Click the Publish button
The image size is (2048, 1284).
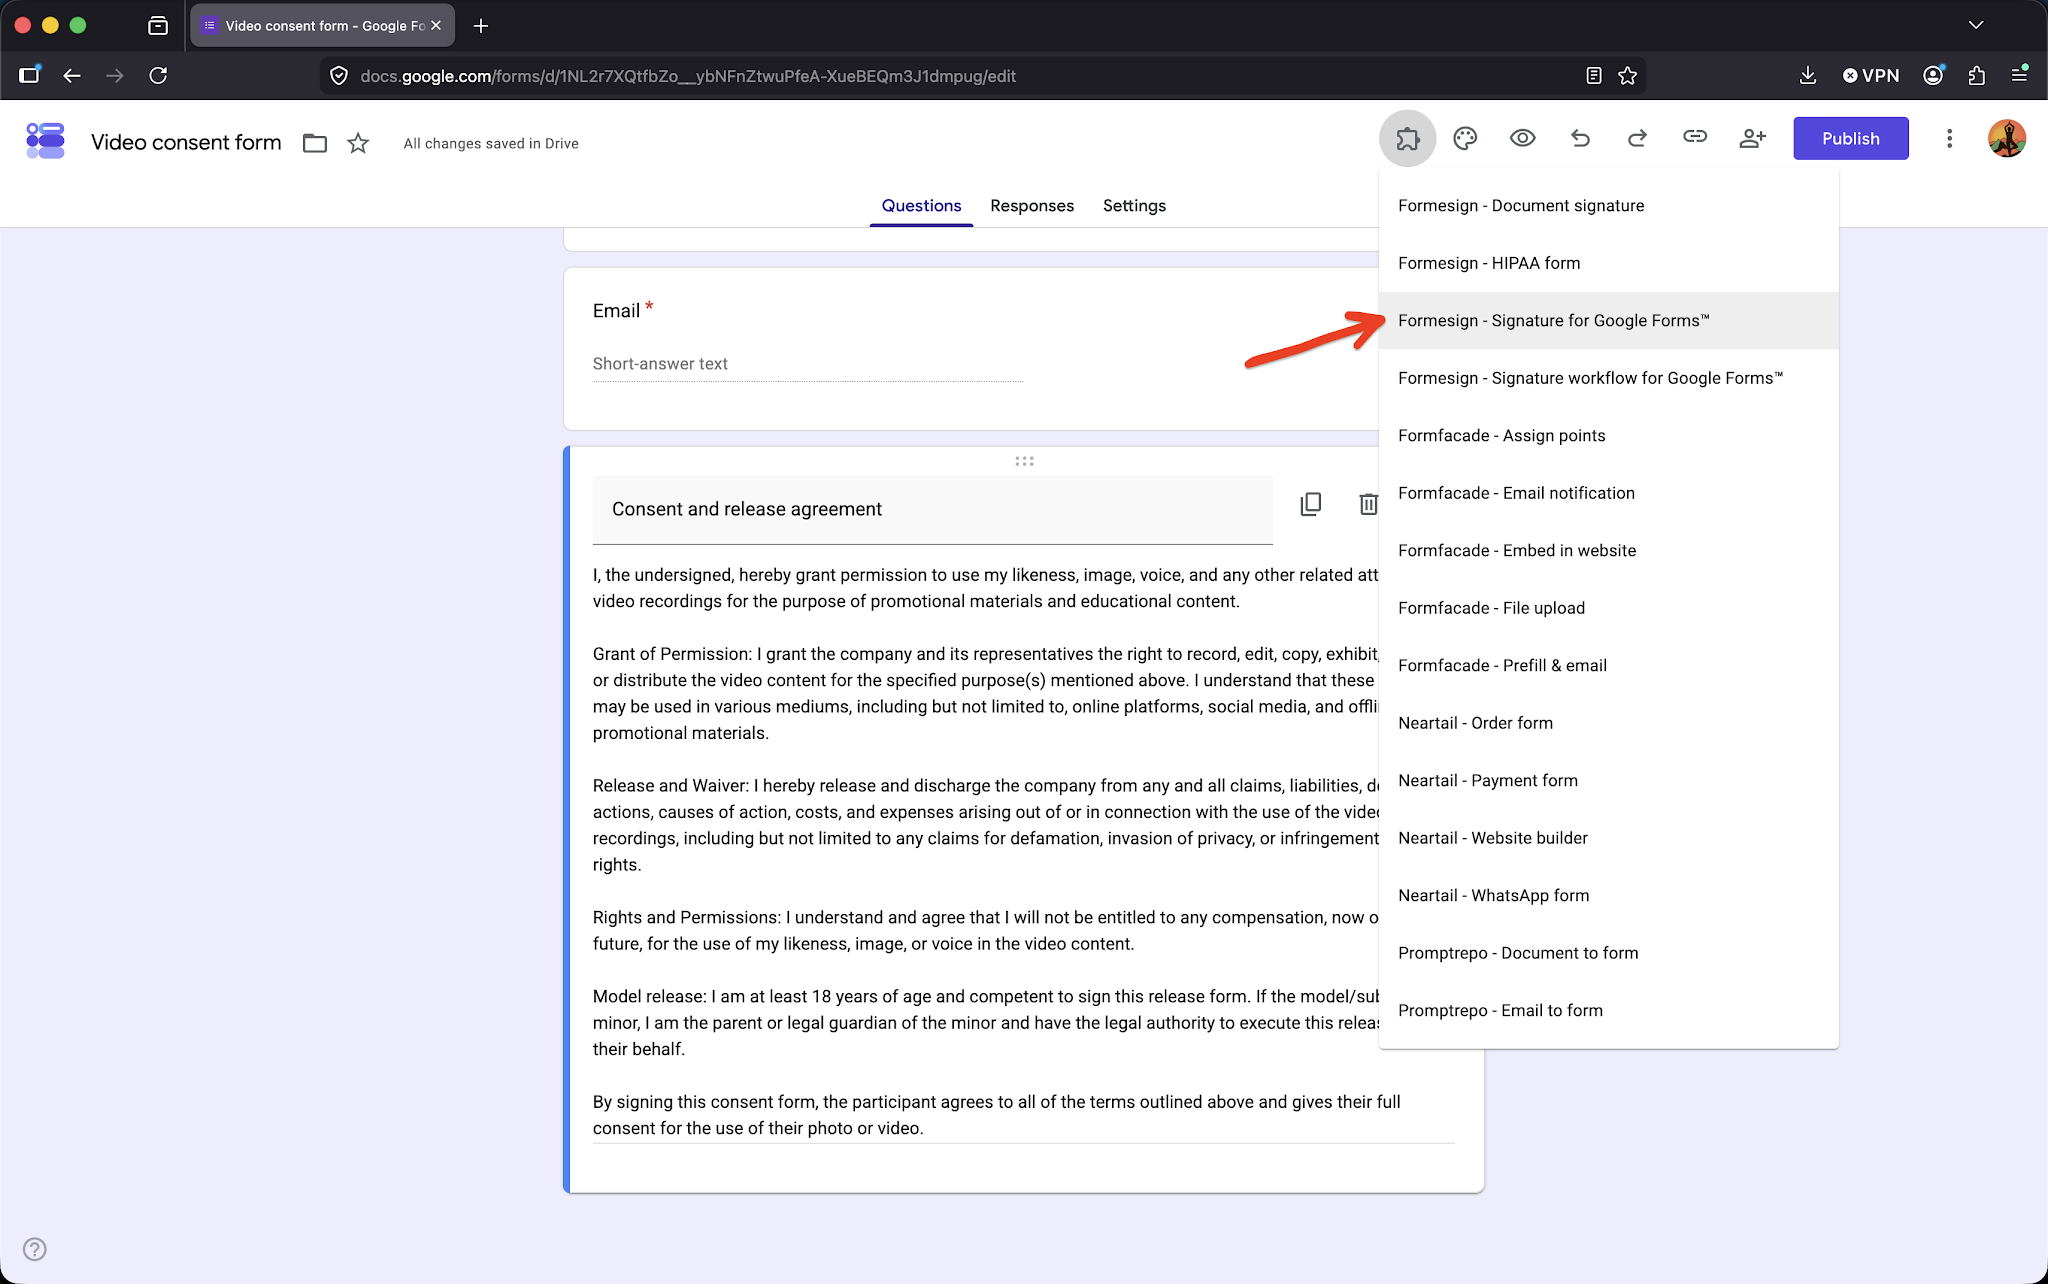click(x=1850, y=138)
